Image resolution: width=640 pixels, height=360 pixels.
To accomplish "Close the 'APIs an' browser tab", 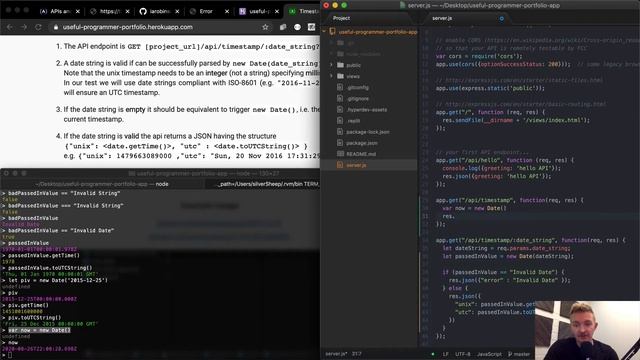I will (x=78, y=11).
